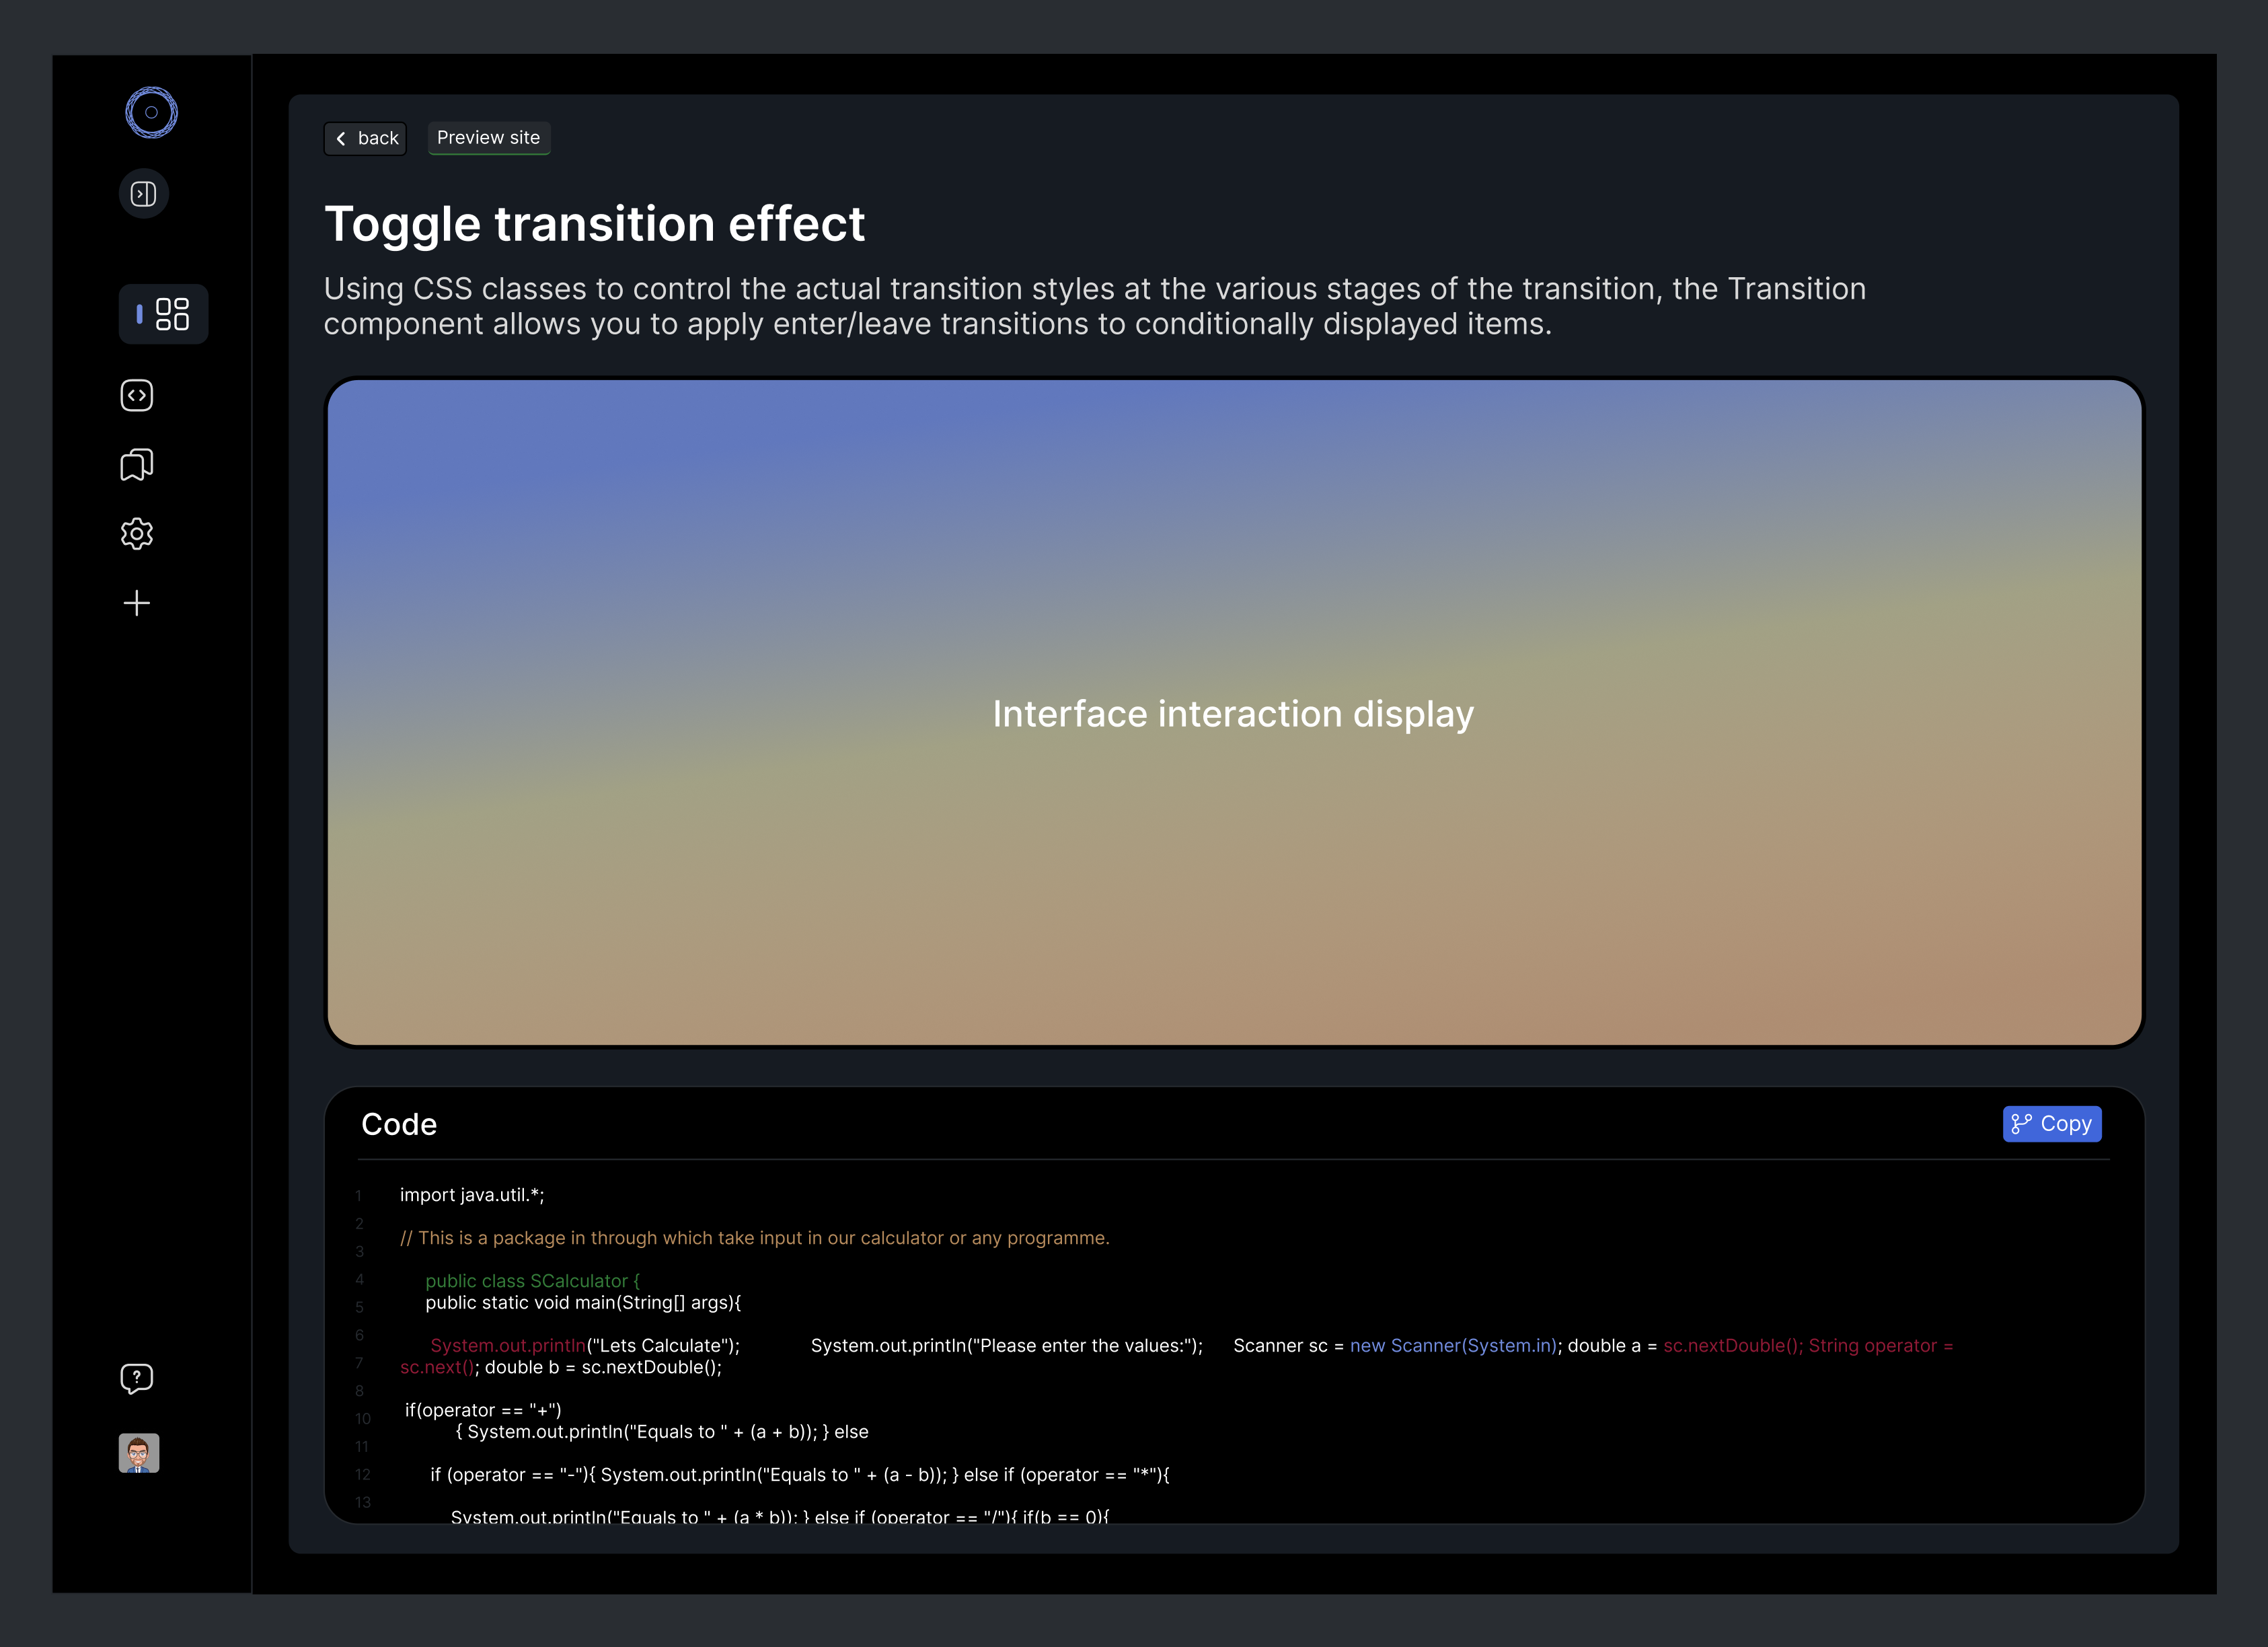Click the back button
The image size is (2268, 1647).
point(365,138)
